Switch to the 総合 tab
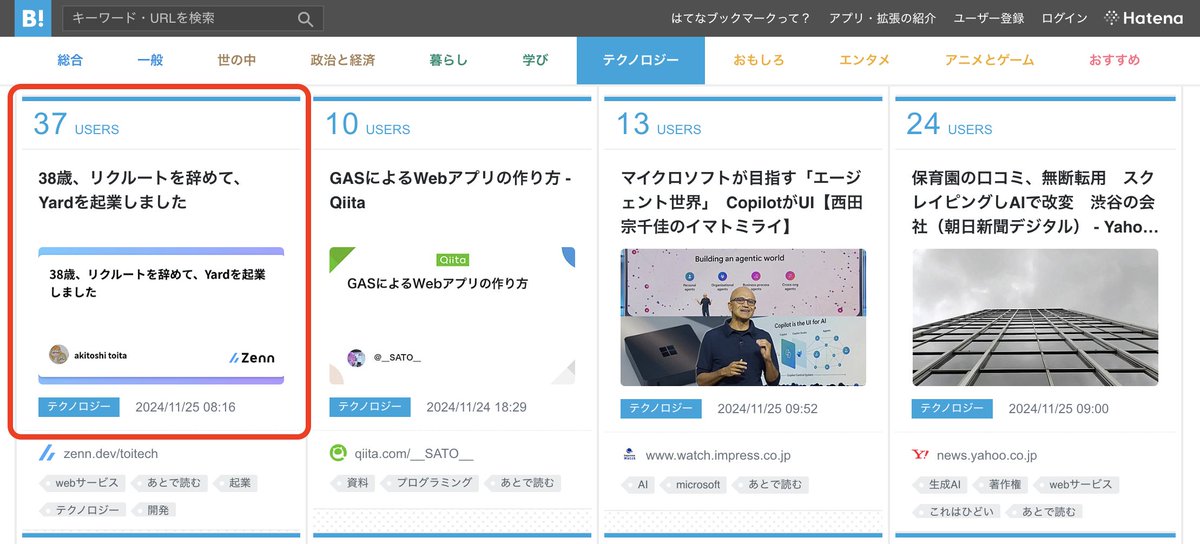 [70, 60]
